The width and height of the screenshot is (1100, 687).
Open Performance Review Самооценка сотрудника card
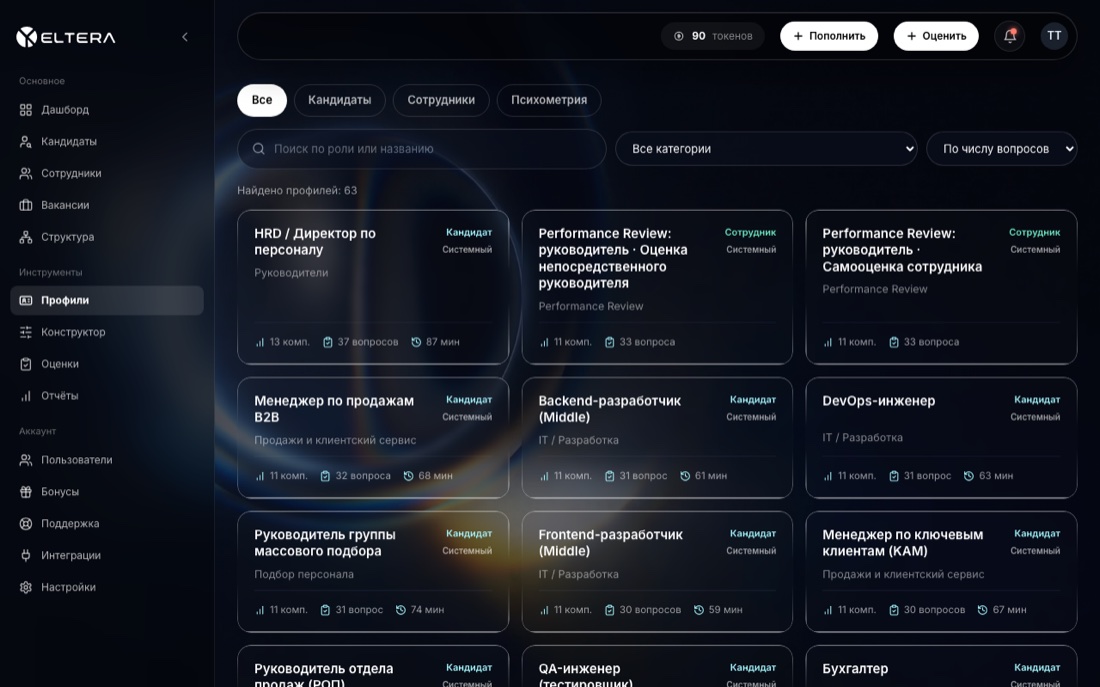click(x=941, y=287)
